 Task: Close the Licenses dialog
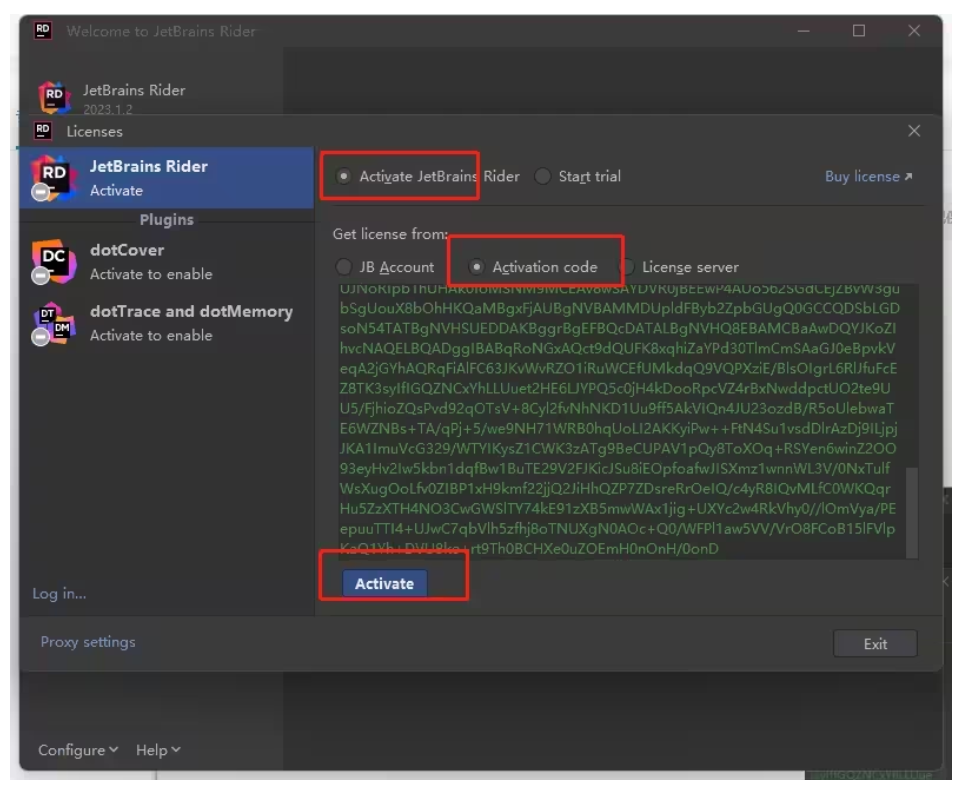point(913,131)
